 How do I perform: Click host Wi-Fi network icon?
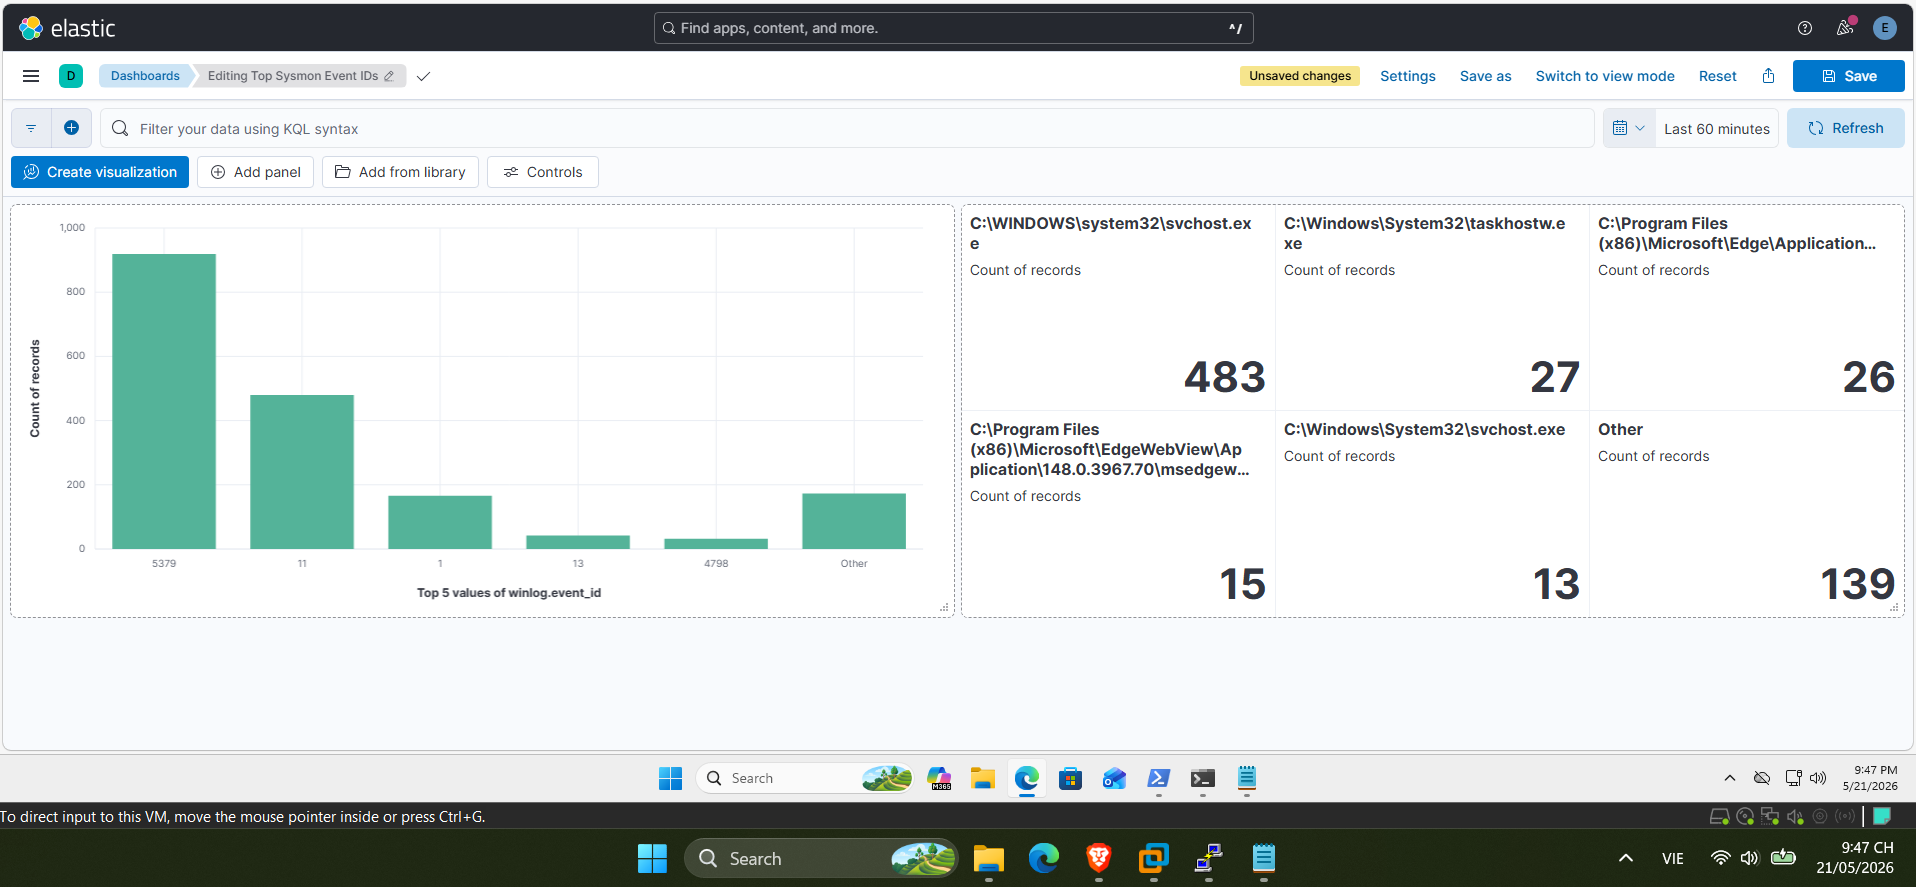pos(1720,858)
